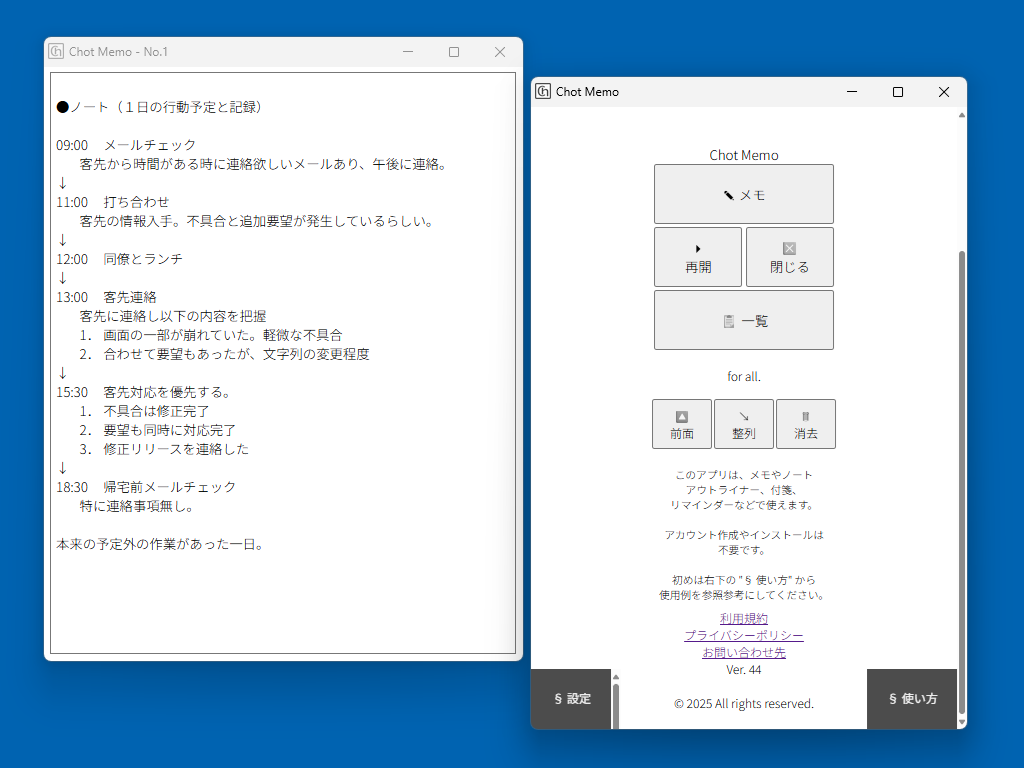
Task: Click the scroll-up arrow at top right
Action: point(962,115)
